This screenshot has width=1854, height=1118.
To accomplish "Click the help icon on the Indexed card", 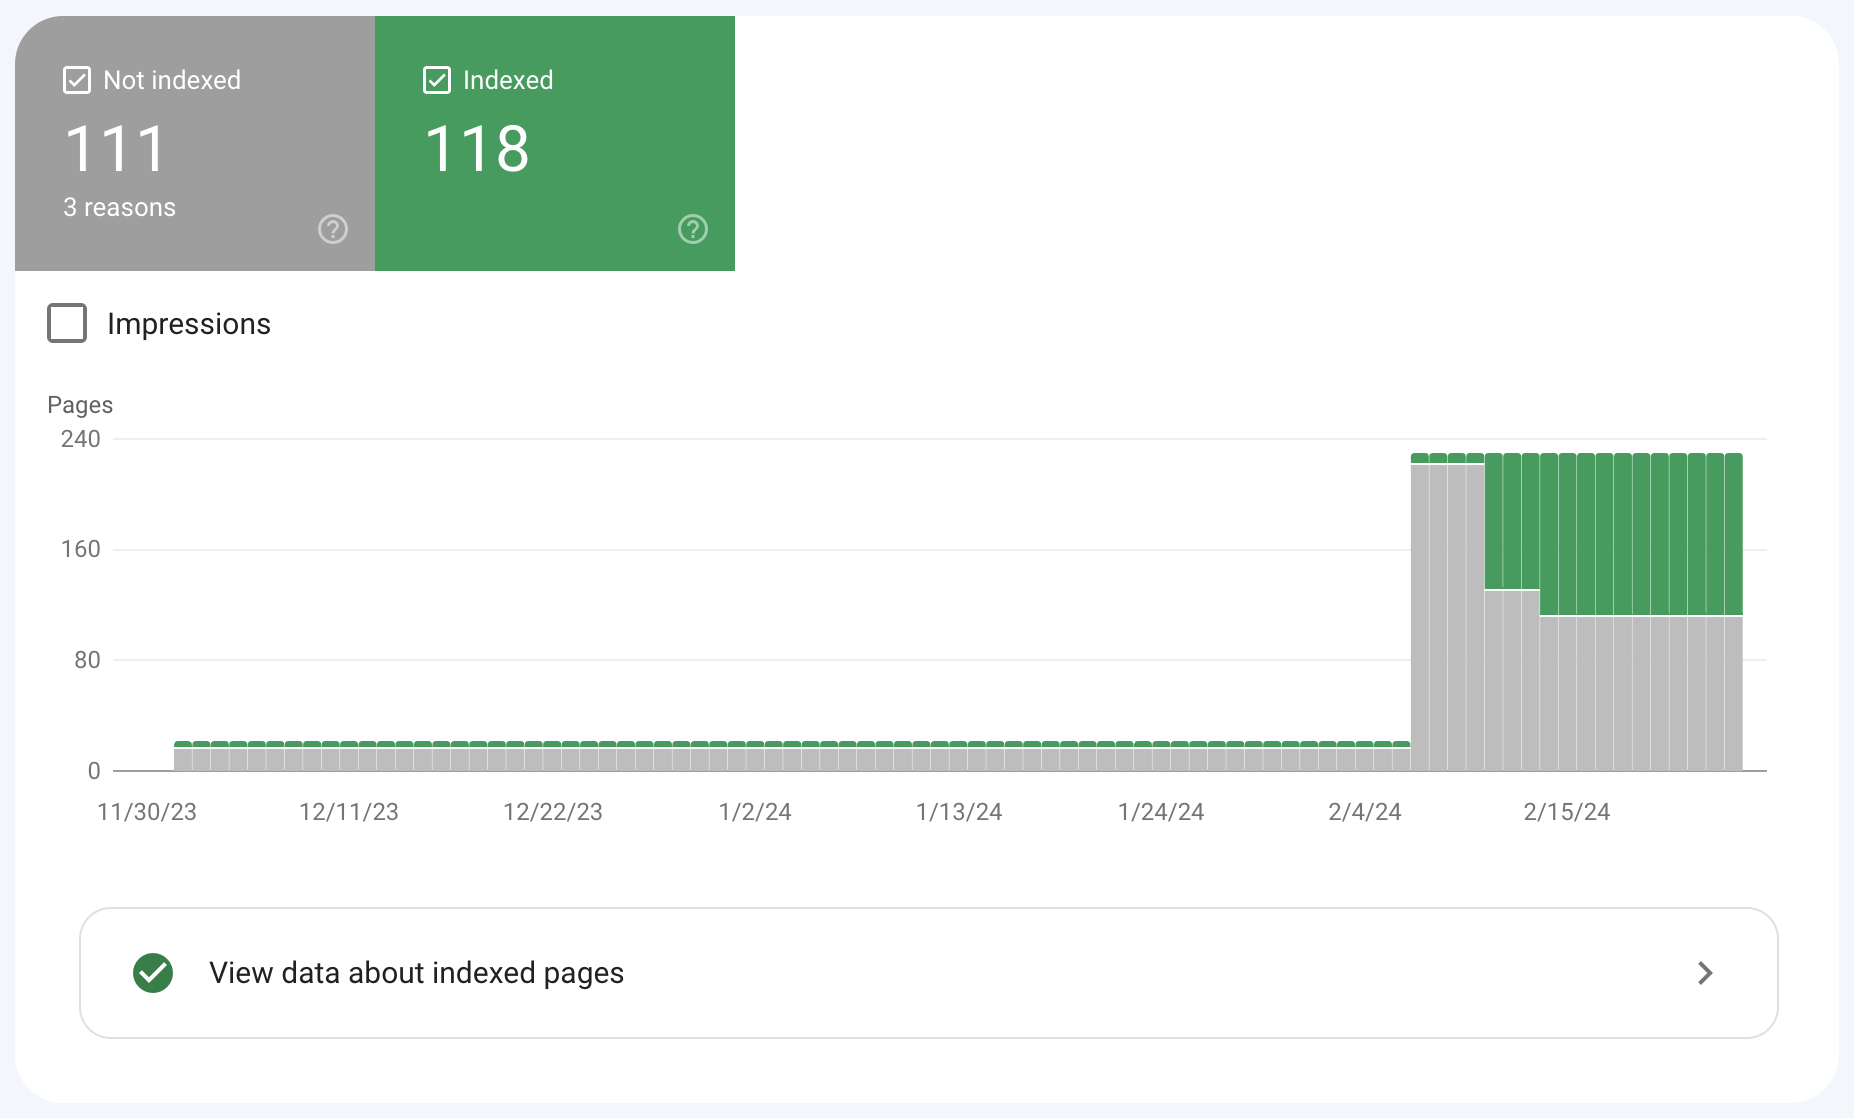I will click(x=692, y=229).
